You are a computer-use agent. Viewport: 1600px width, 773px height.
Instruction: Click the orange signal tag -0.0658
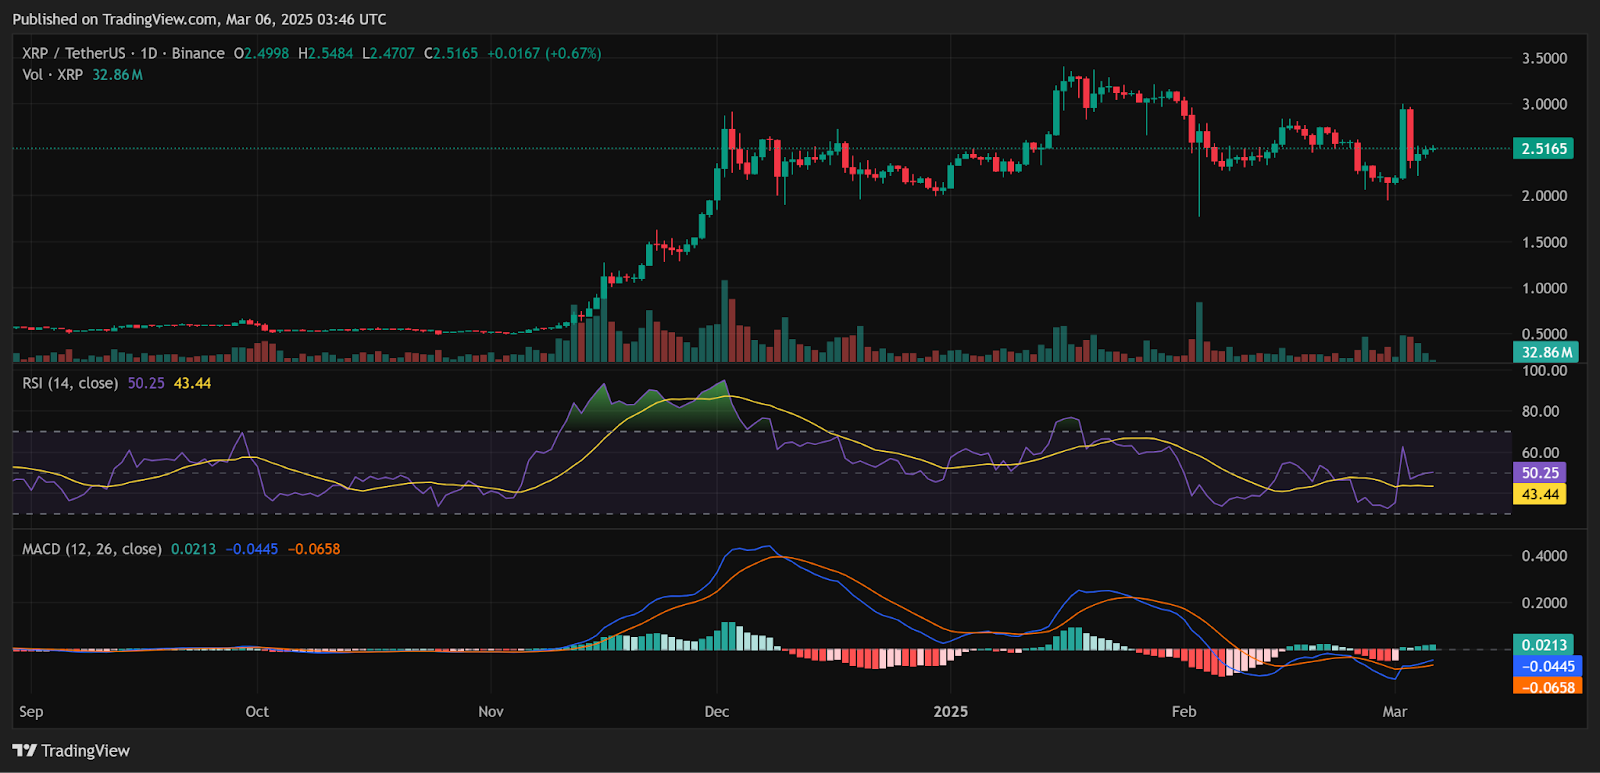(x=1547, y=687)
